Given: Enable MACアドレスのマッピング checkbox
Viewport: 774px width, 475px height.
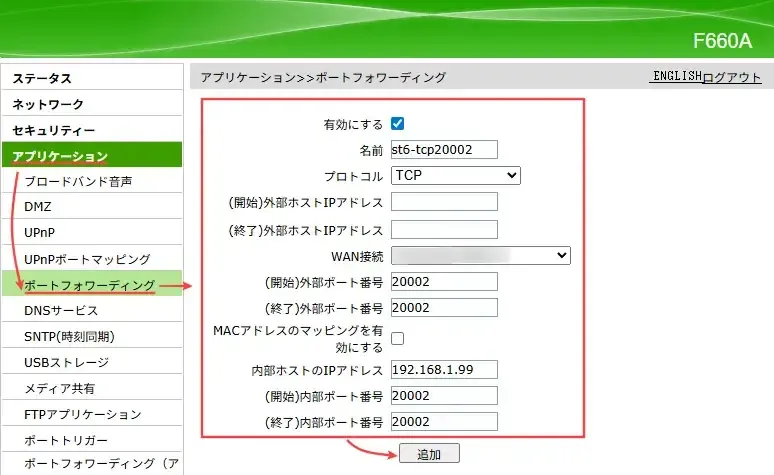Looking at the screenshot, I should (397, 338).
